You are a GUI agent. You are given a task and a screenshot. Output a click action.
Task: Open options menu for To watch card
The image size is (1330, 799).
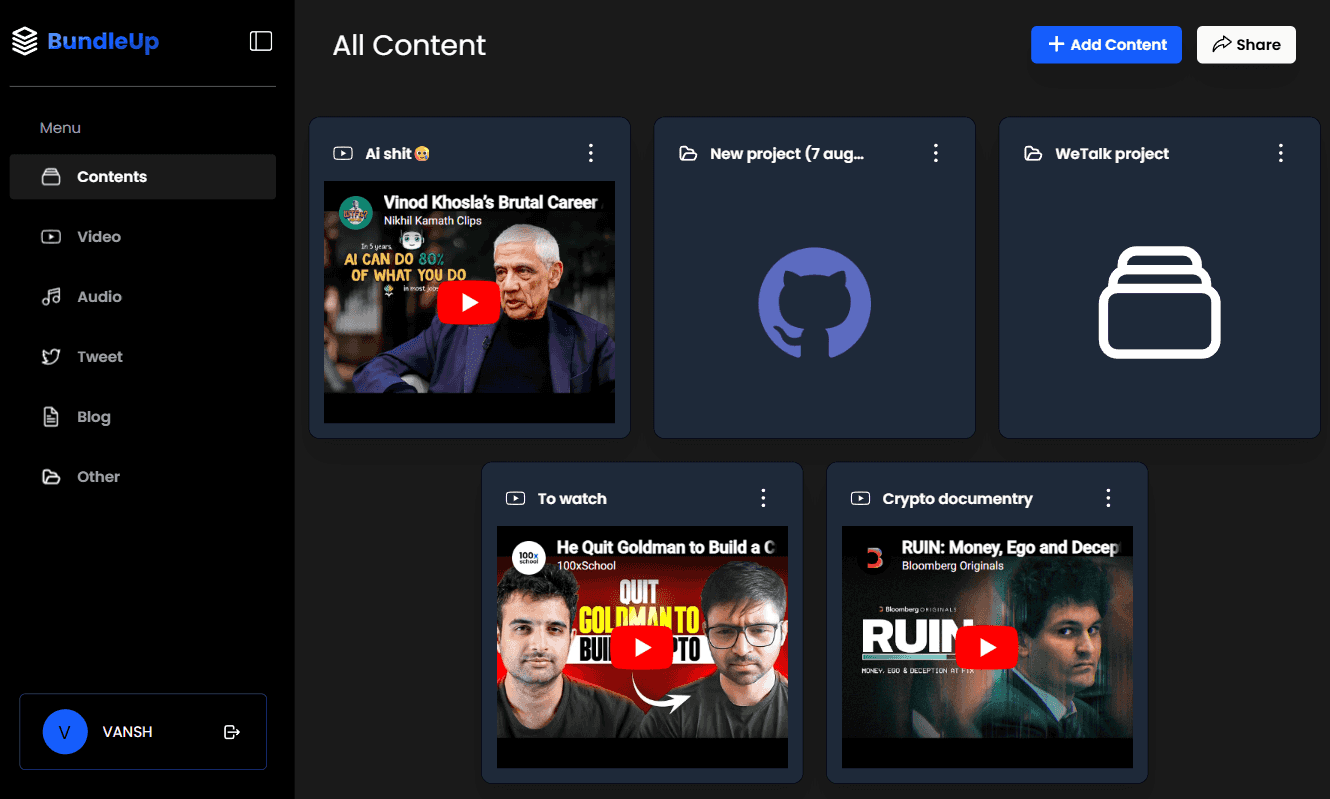coord(764,498)
